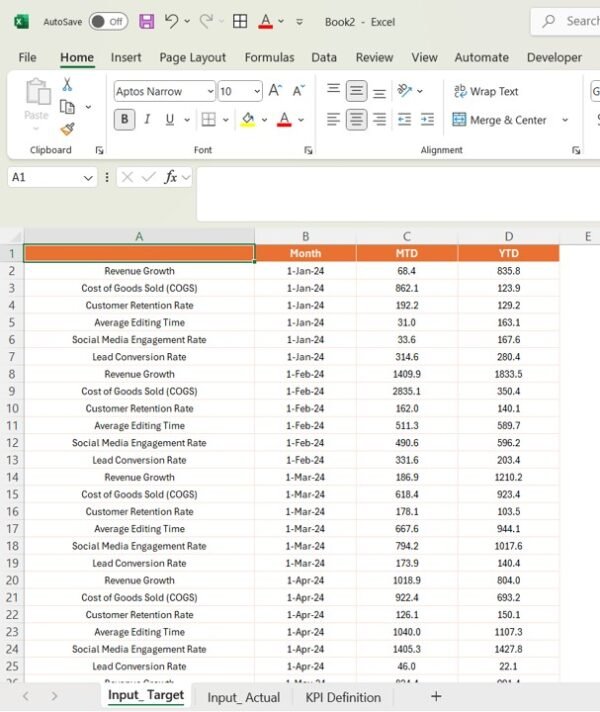Click the Increase Indent icon
600x712 pixels.
pos(427,120)
